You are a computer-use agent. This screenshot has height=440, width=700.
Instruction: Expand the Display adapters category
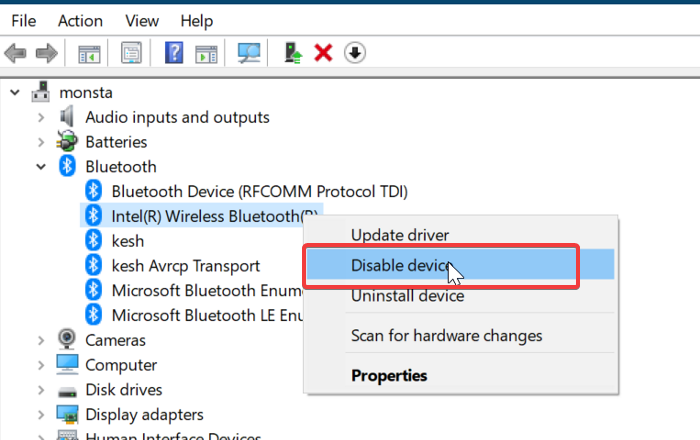[41, 415]
